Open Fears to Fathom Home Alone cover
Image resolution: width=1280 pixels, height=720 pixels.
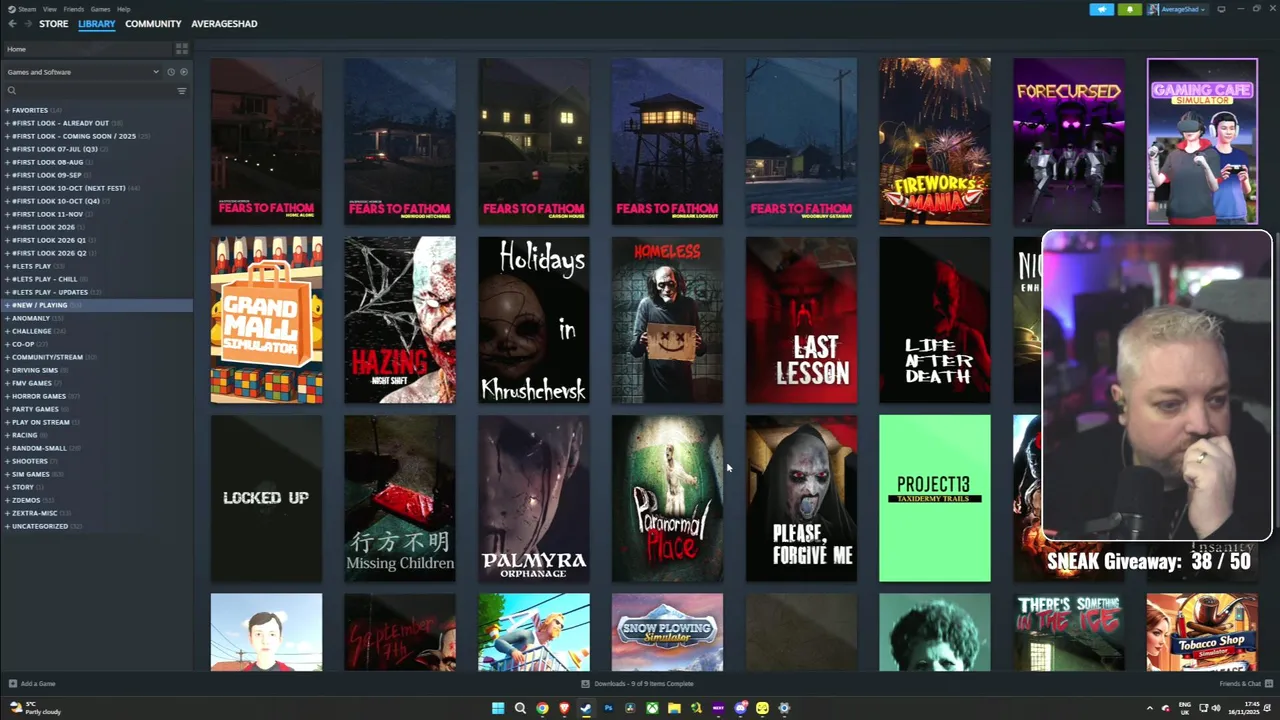point(266,141)
